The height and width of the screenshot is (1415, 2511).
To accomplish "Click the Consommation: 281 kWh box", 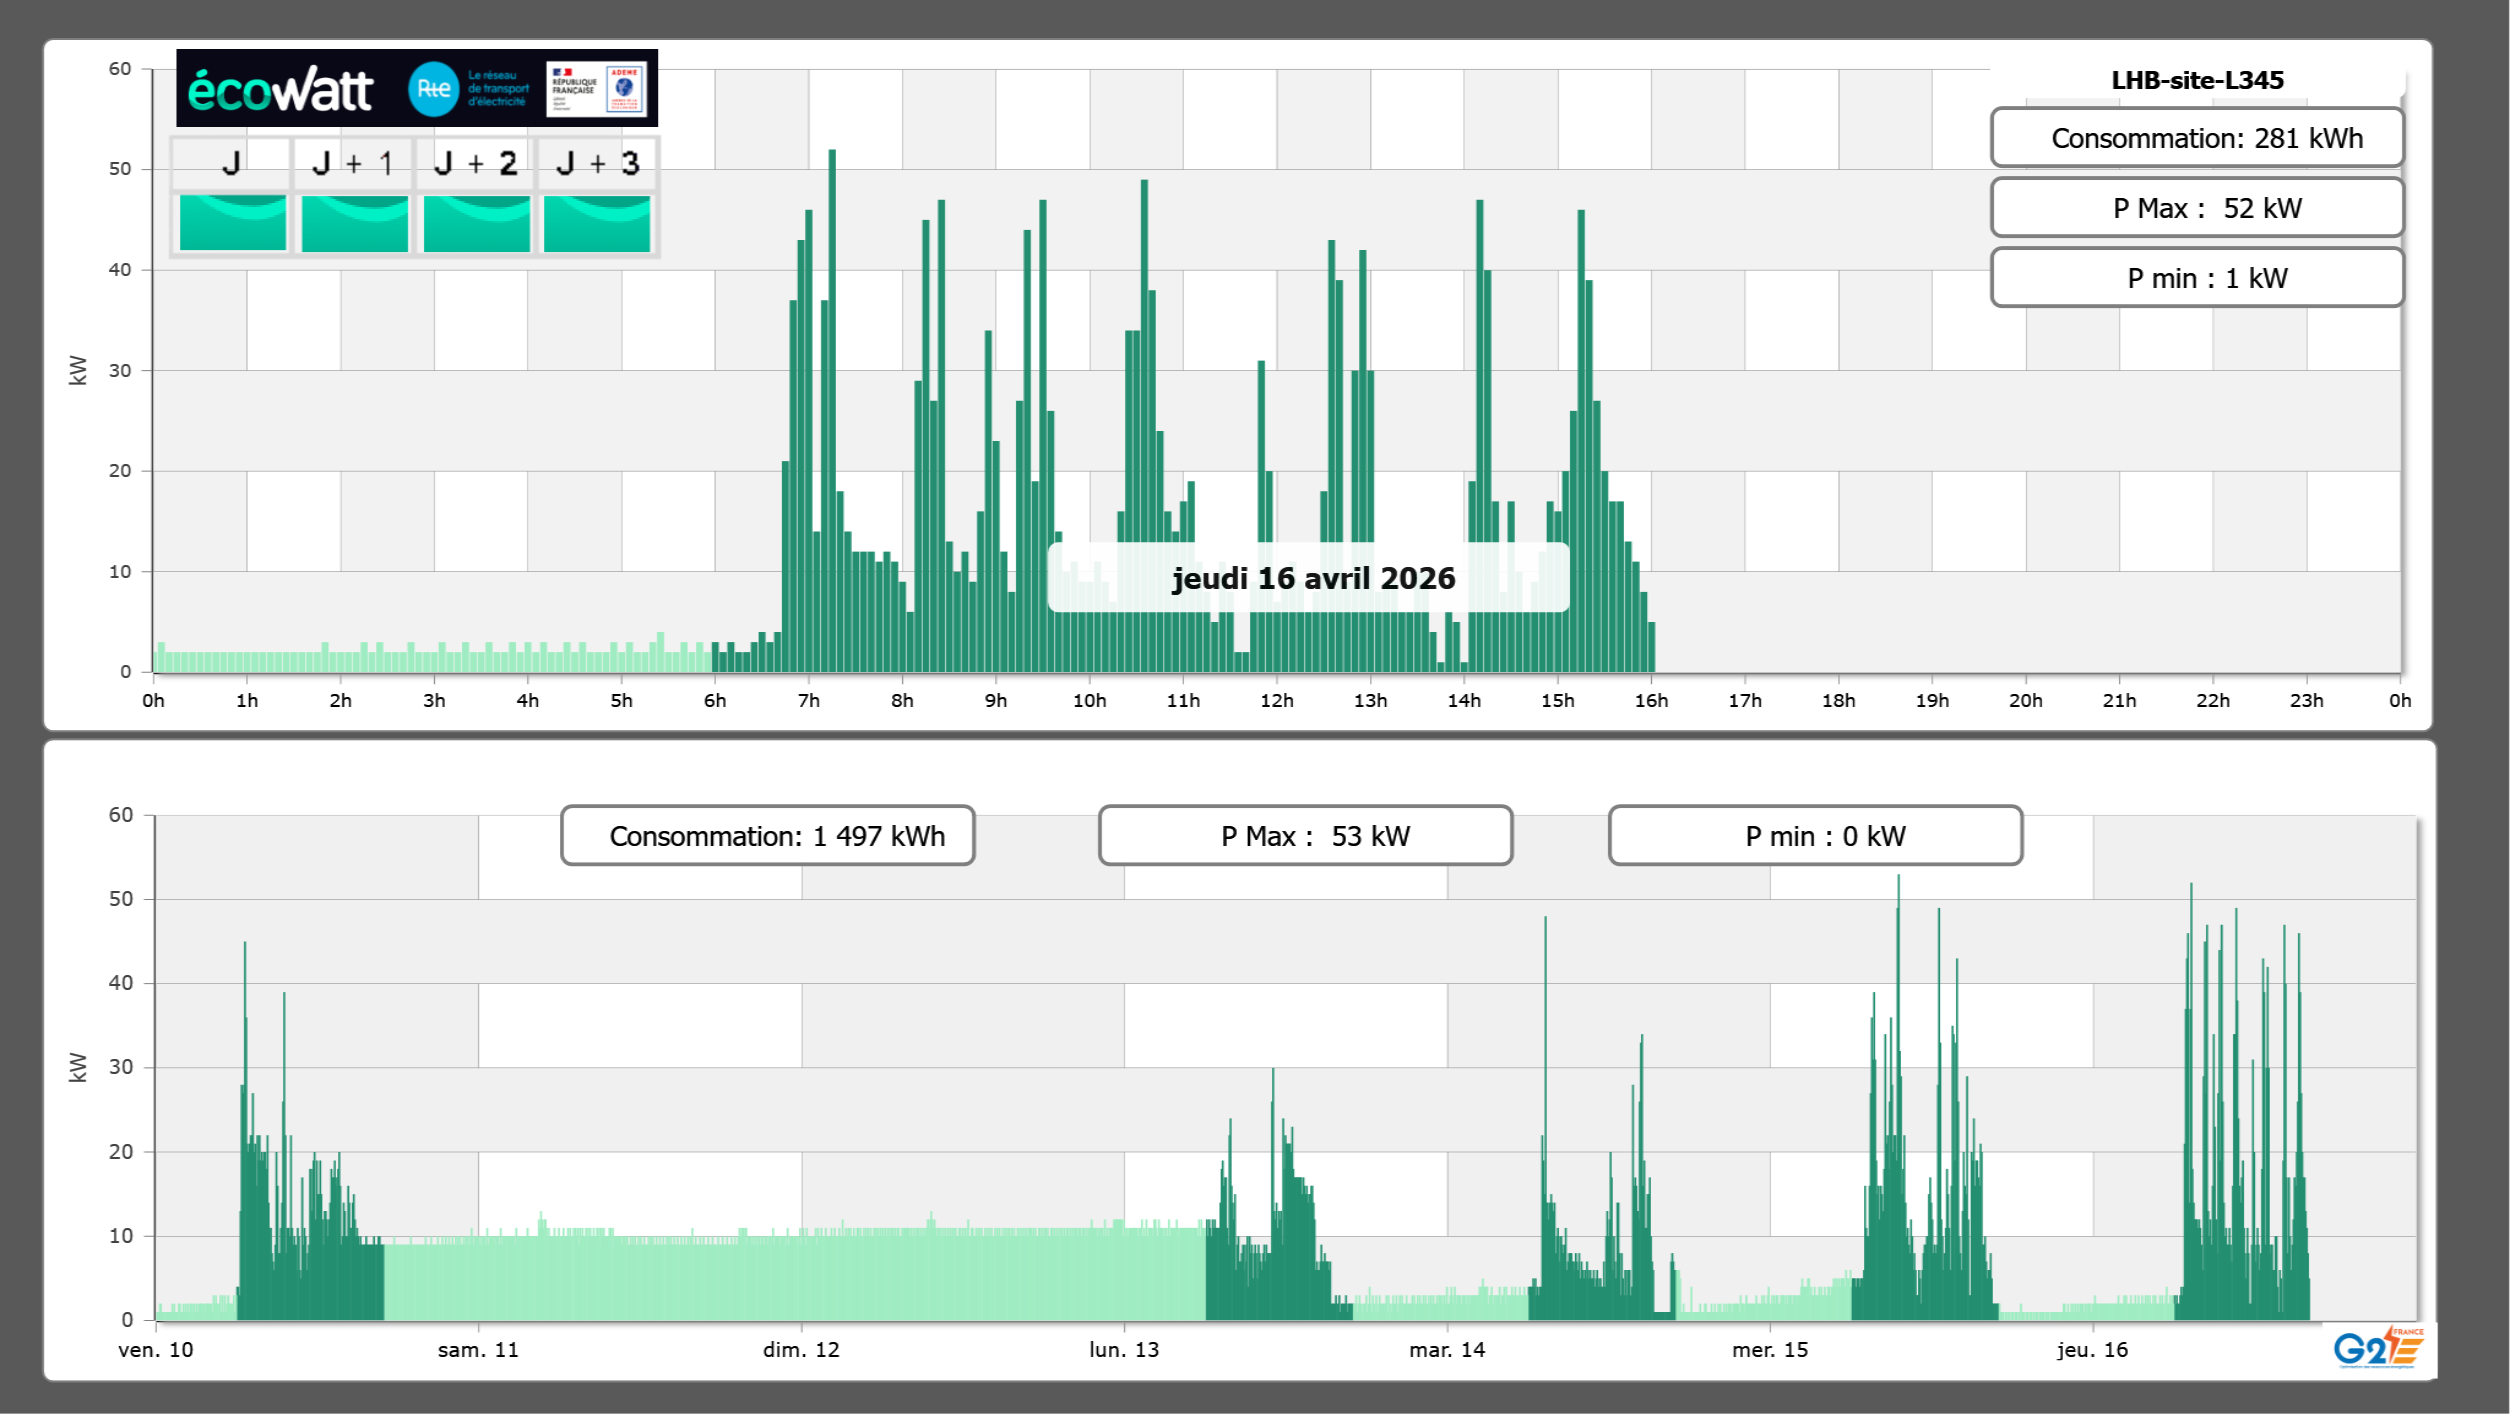I will point(2196,138).
